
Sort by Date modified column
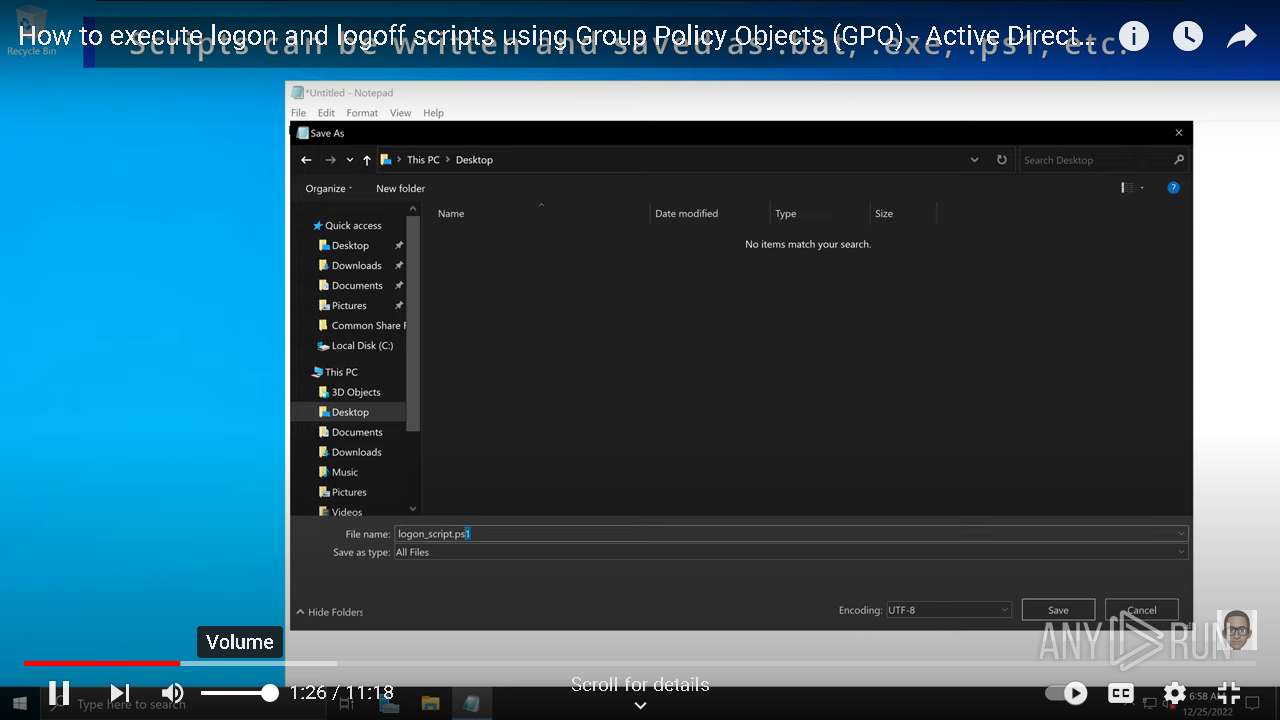pyautogui.click(x=686, y=214)
